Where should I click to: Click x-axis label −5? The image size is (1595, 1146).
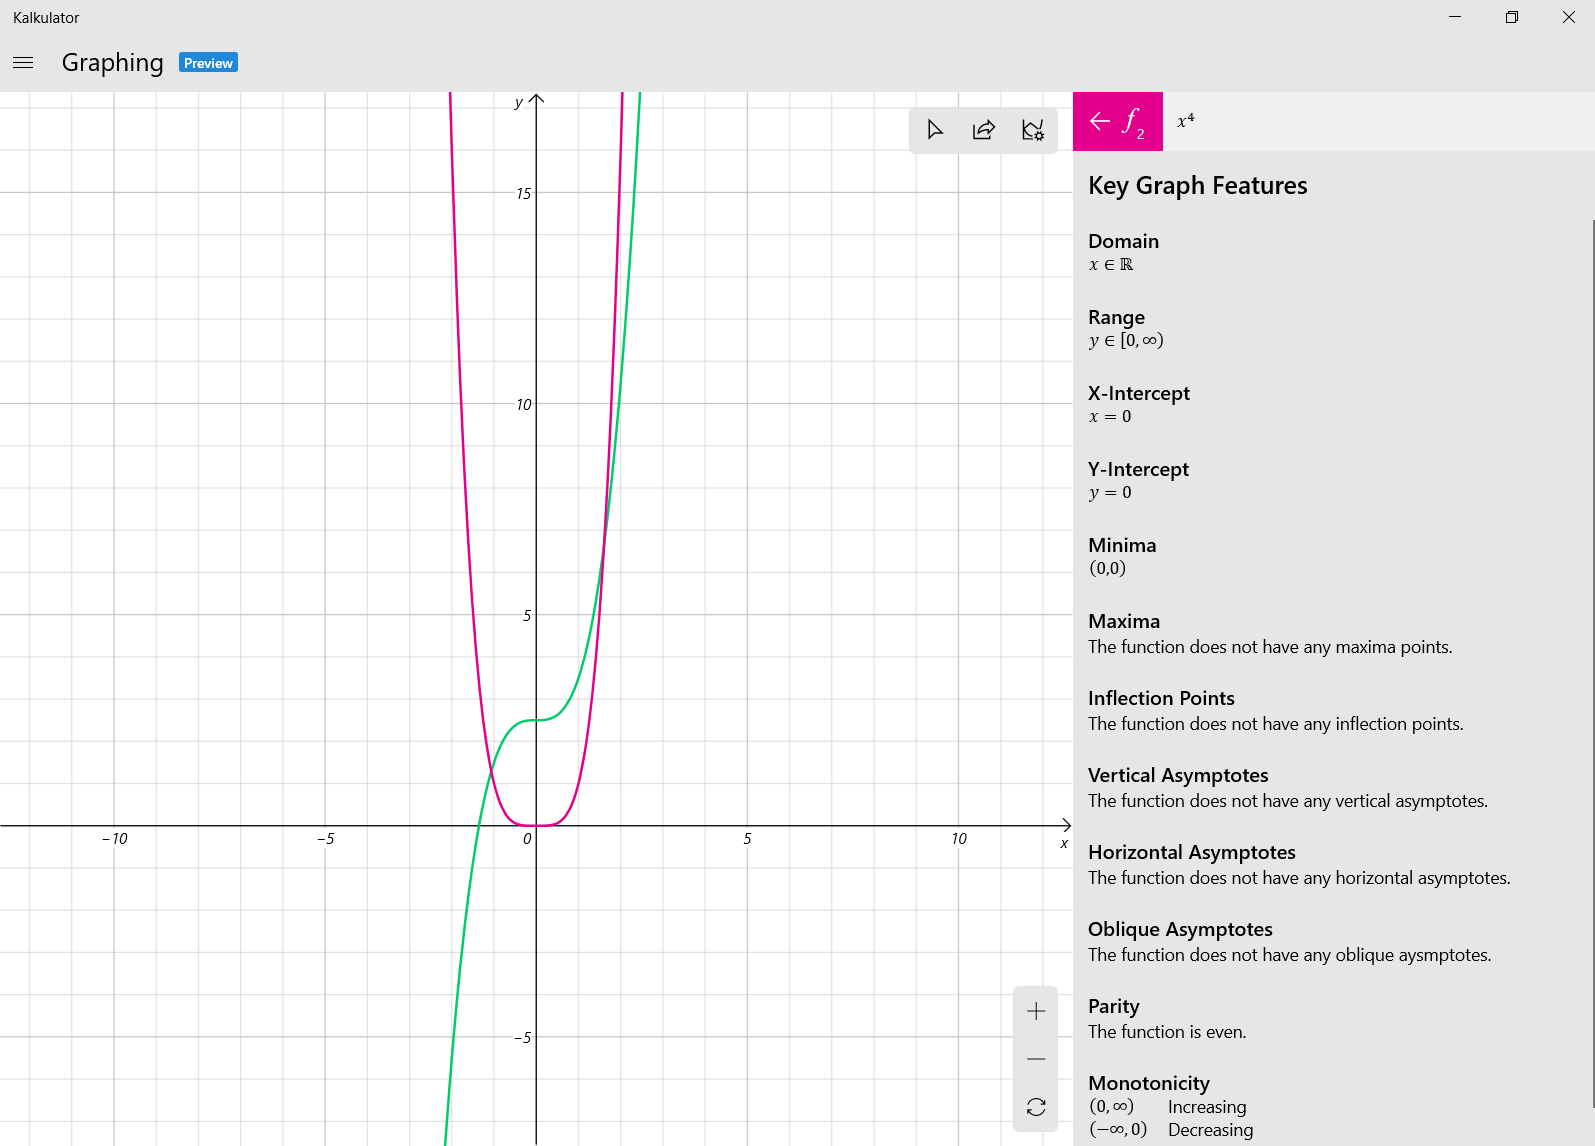[x=325, y=839]
